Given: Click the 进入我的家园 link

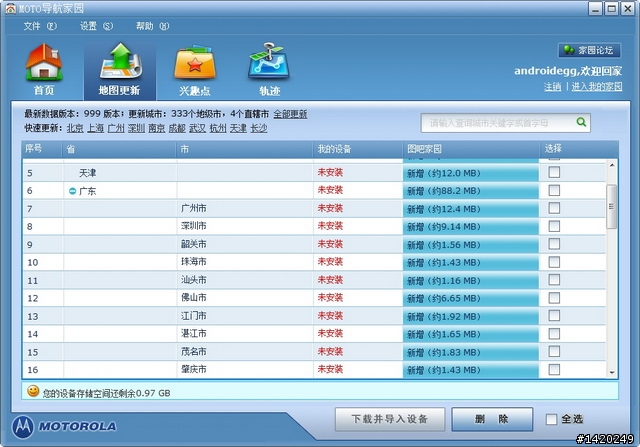Looking at the screenshot, I should tap(597, 87).
